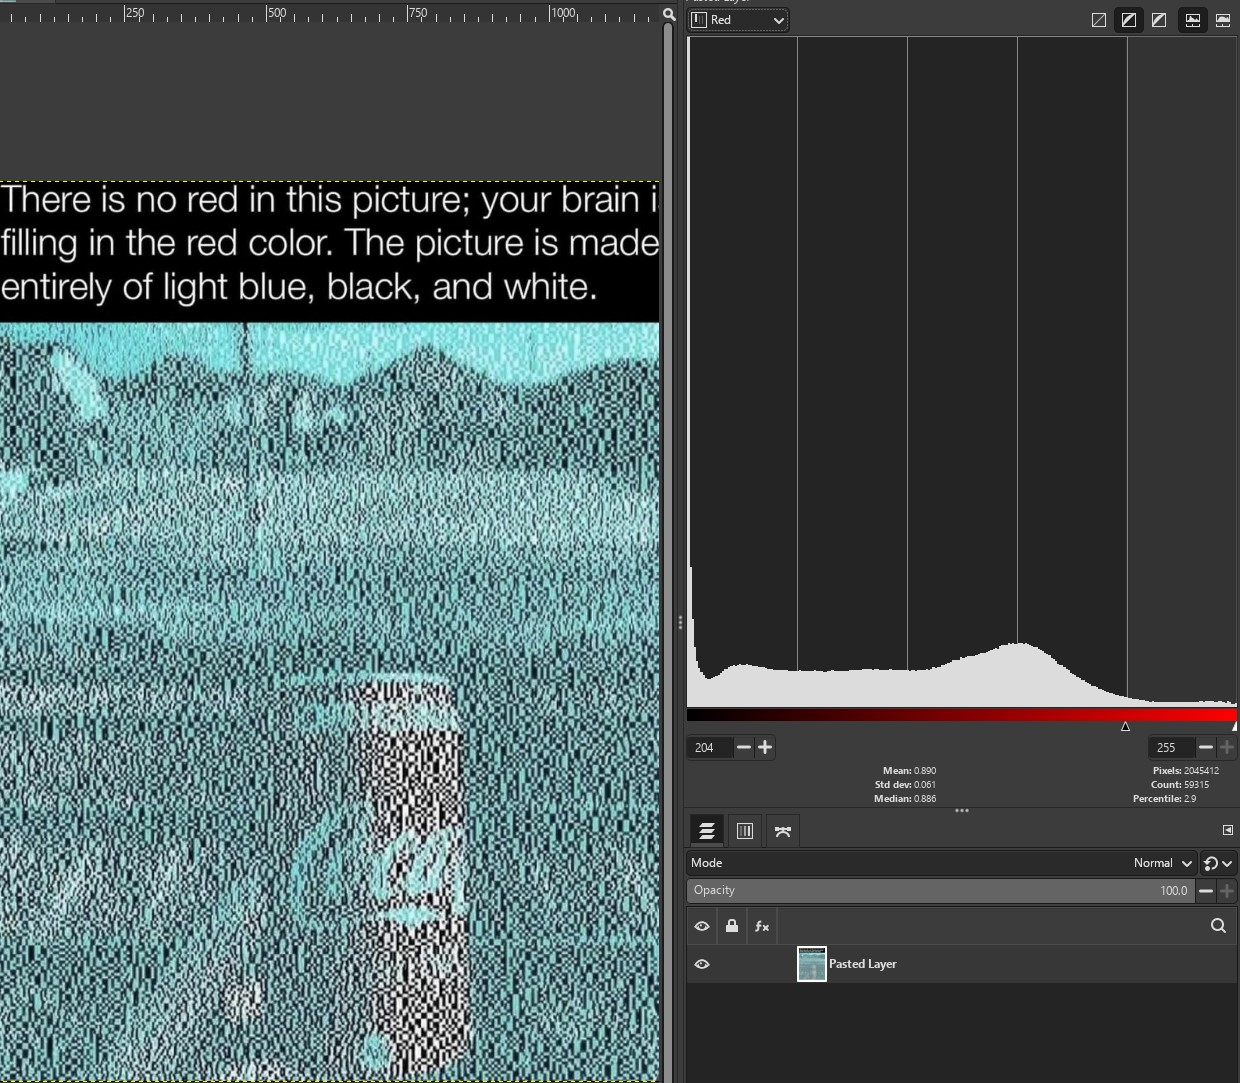Decrease the range start value 204
Screen dimensions: 1240x1083
(743, 748)
